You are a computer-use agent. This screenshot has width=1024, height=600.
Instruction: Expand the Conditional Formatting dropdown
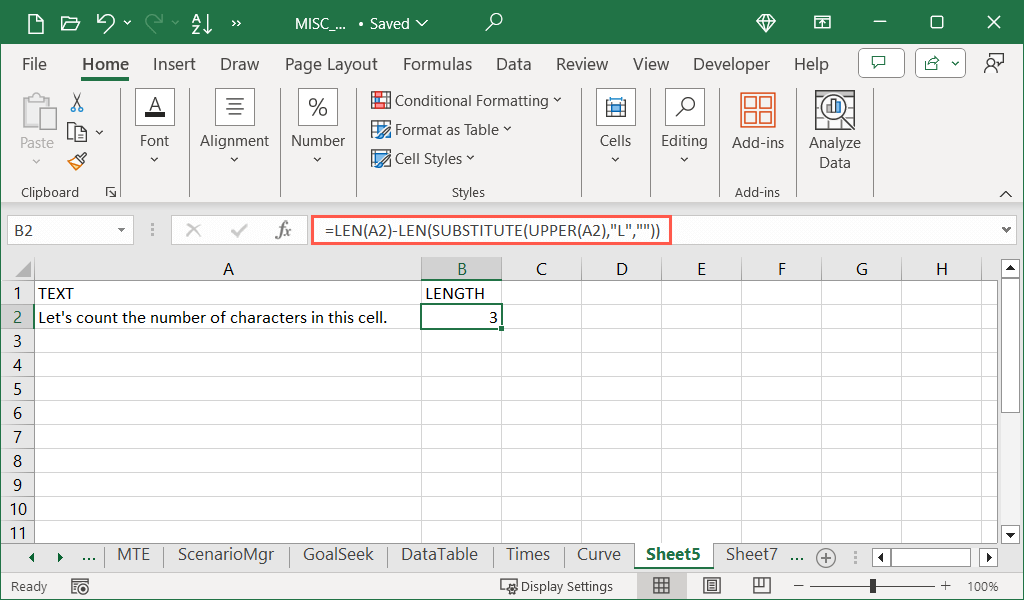[x=466, y=100]
